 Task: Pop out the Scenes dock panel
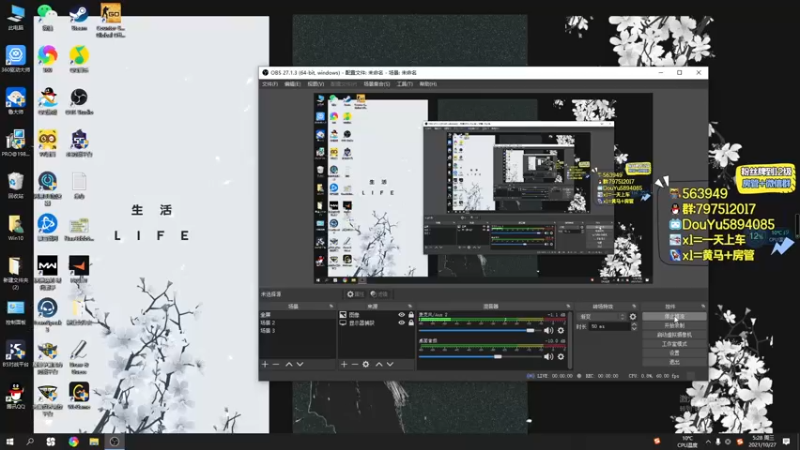click(x=331, y=306)
